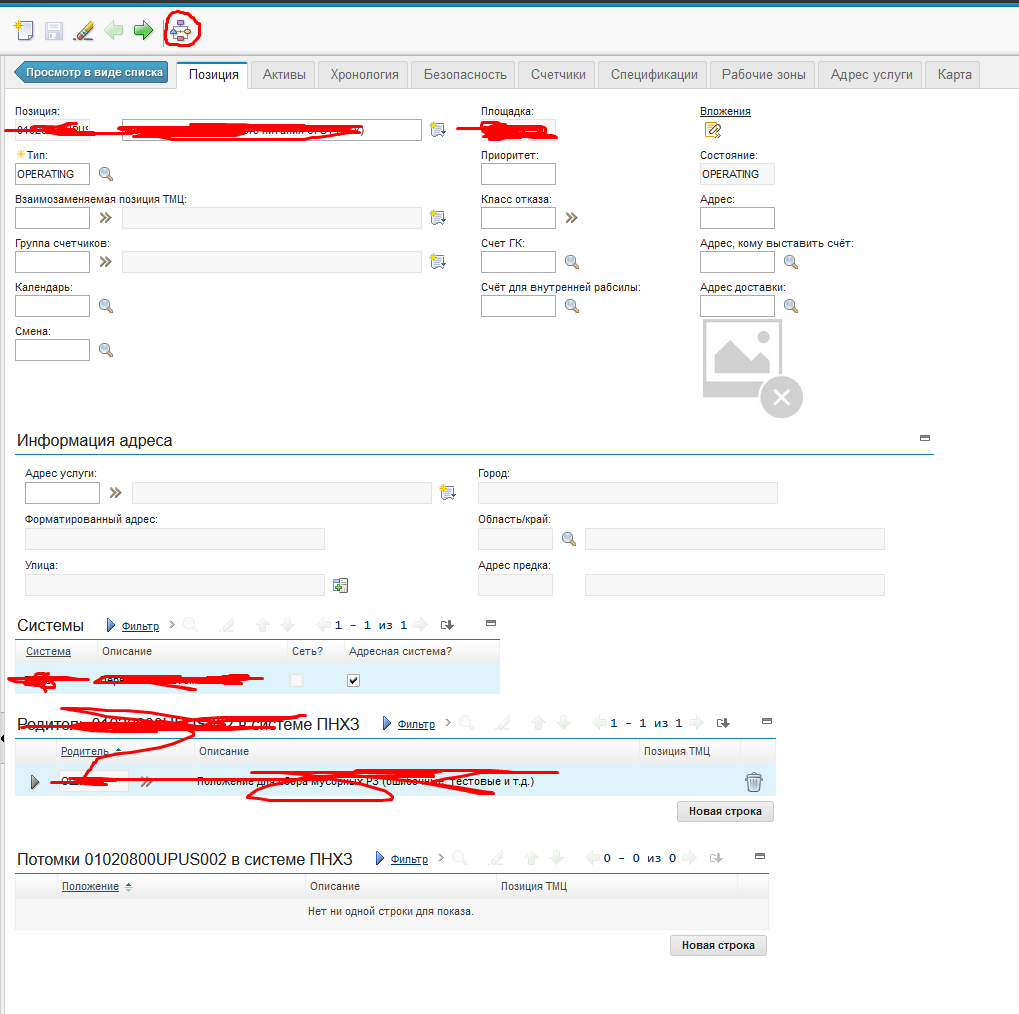Open Фильтр link in Системы table
1019x1014 pixels.
coord(140,626)
